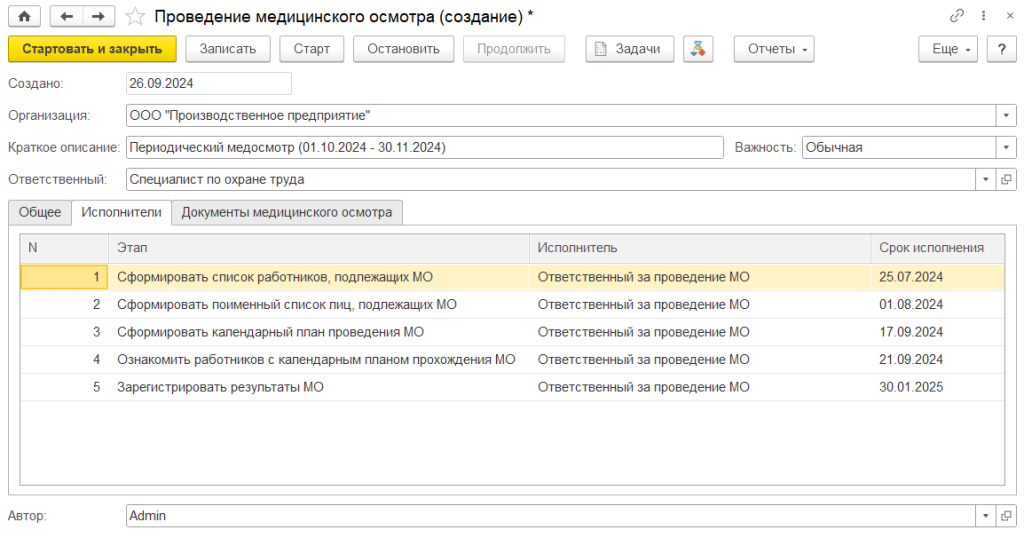Open the vertical three-dot menu

pyautogui.click(x=984, y=16)
